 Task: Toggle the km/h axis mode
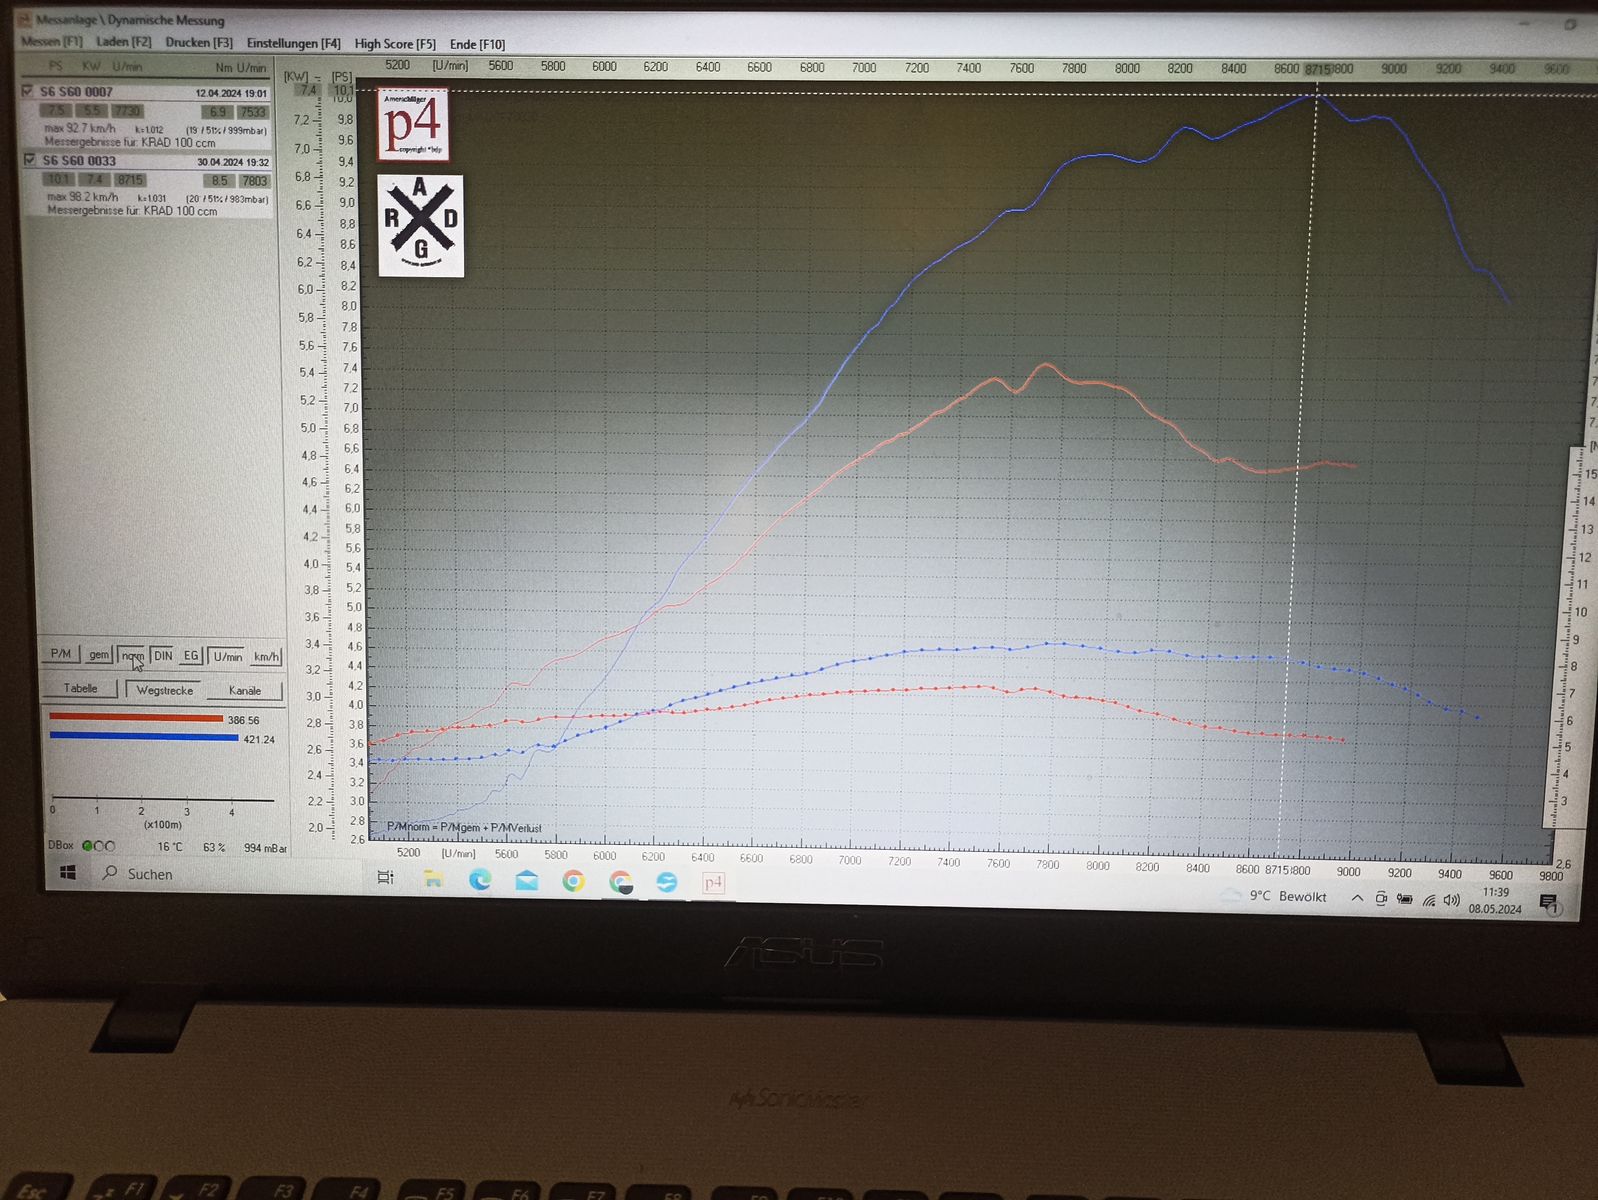266,657
